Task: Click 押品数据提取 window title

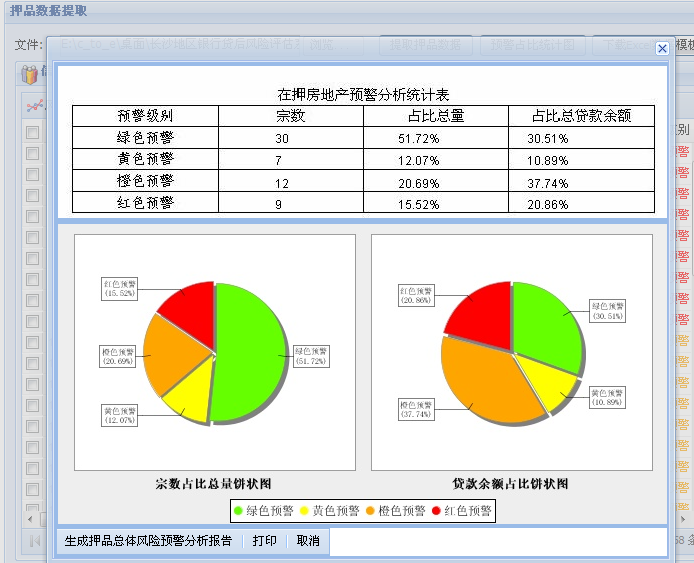Action: (48, 11)
